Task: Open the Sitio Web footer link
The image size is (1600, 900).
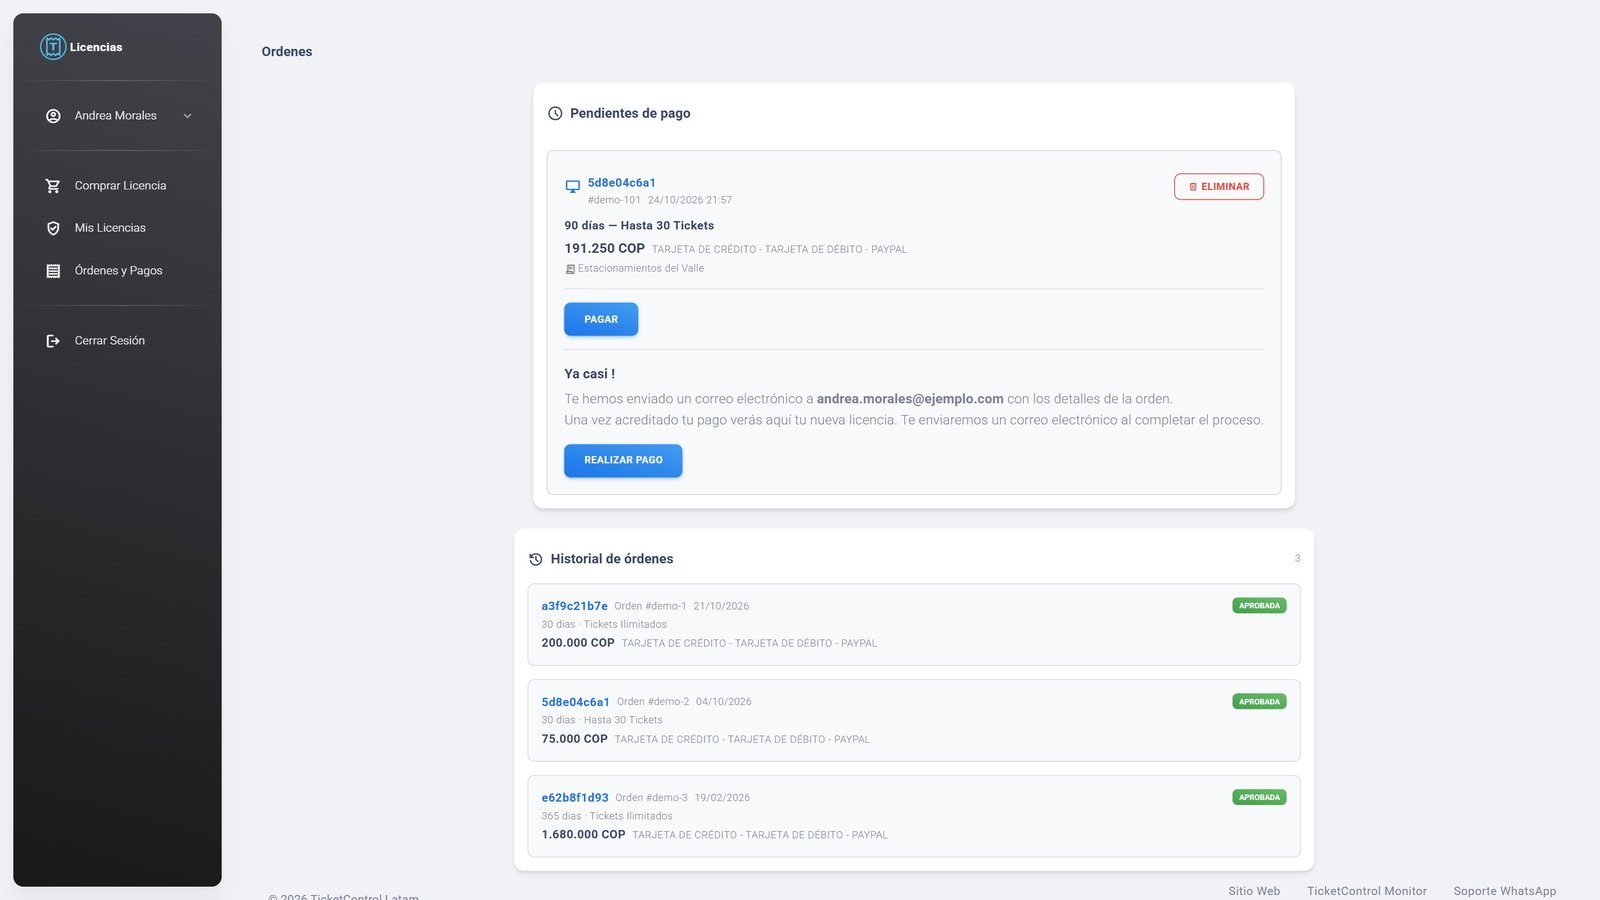Action: pos(1254,891)
